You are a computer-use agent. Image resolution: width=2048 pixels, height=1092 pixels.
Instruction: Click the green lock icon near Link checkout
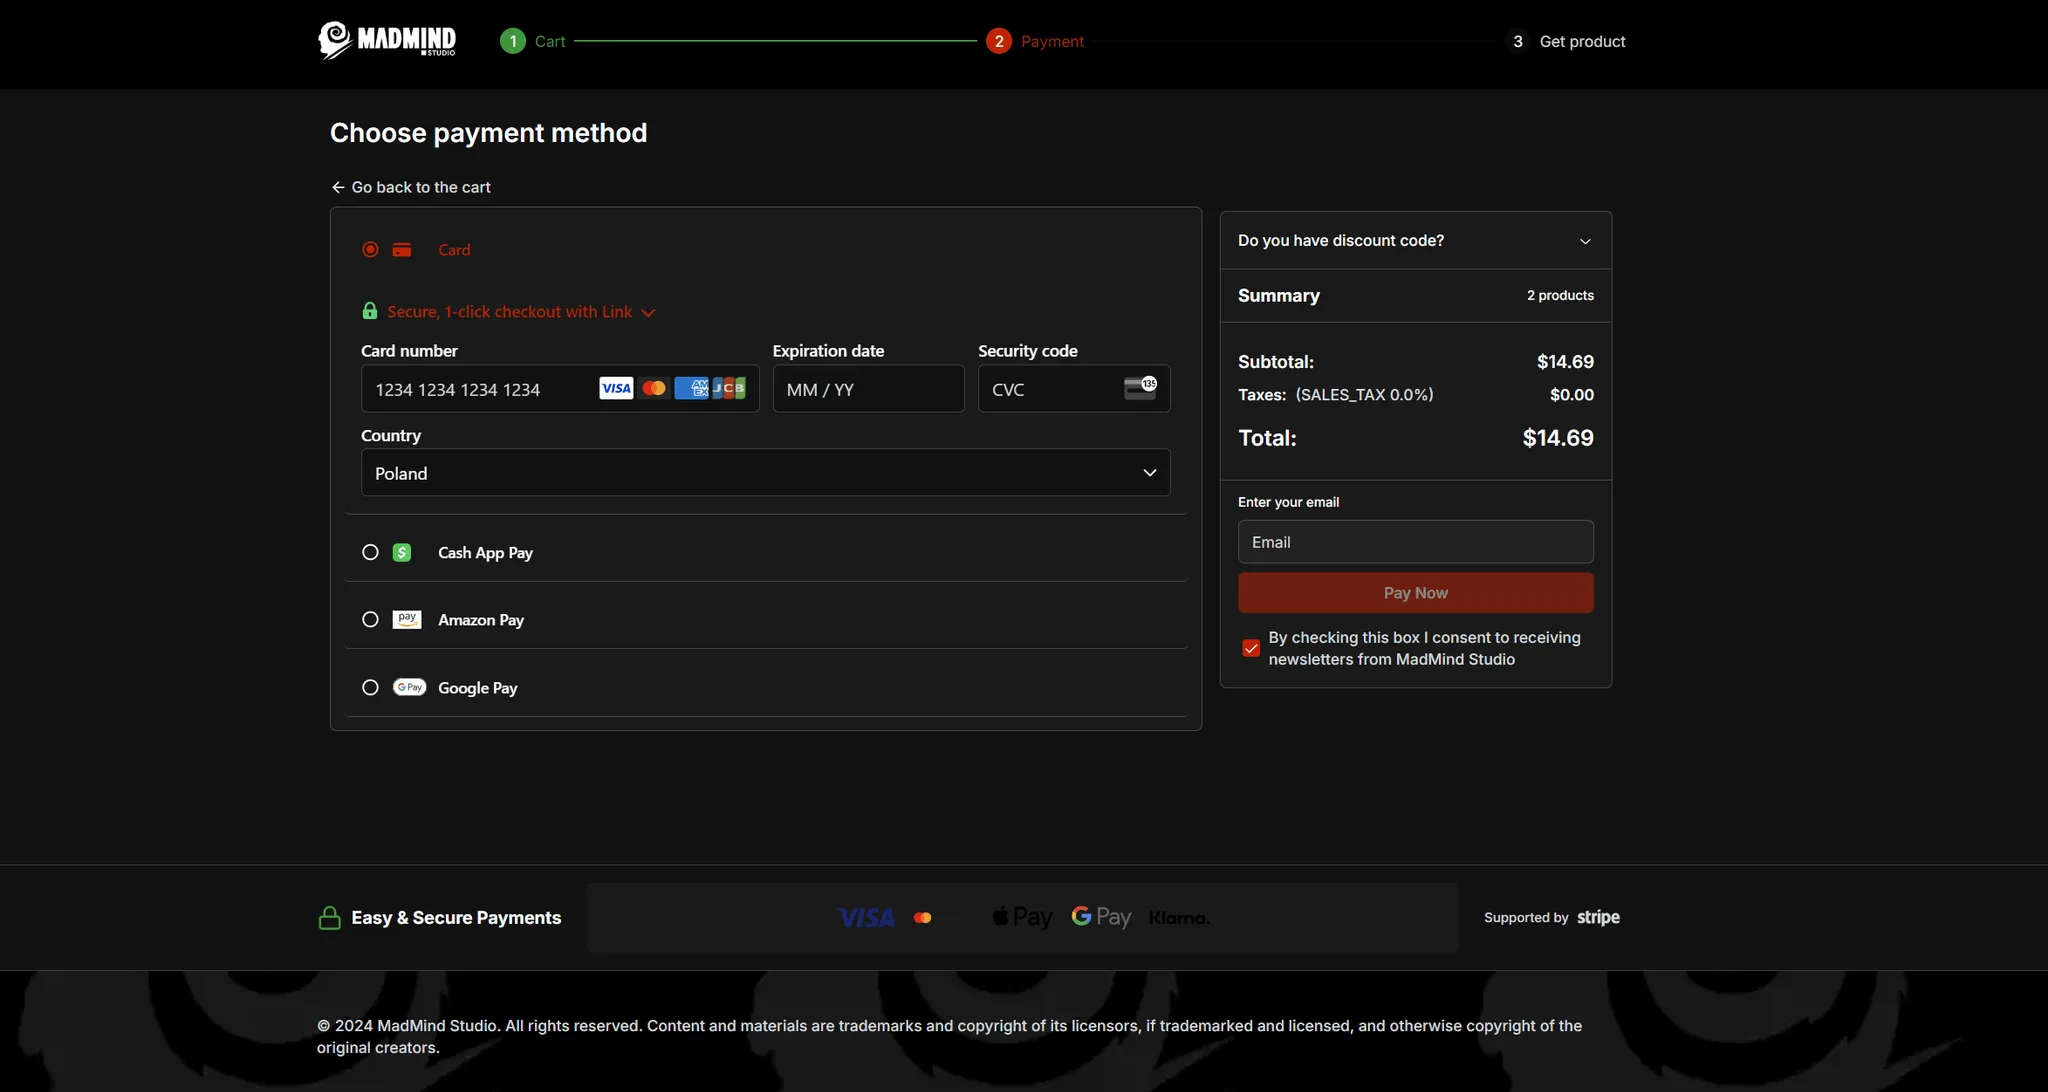click(x=370, y=311)
